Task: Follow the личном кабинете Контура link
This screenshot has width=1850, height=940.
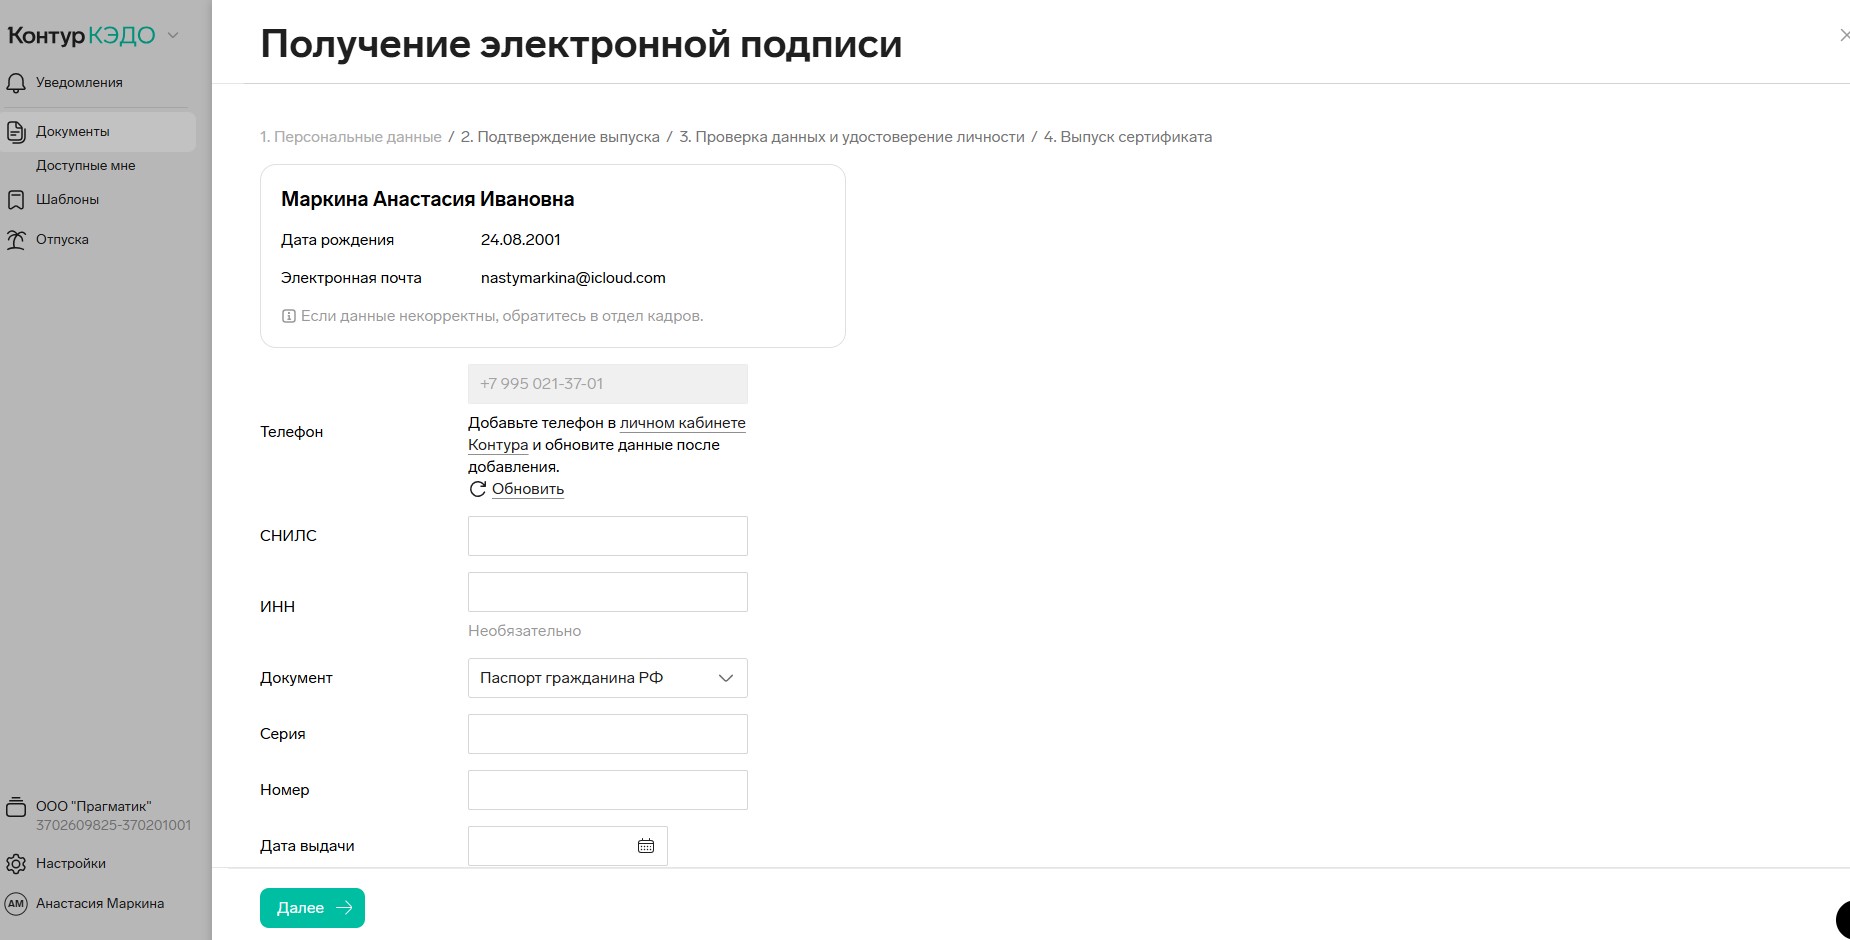Action: 682,423
